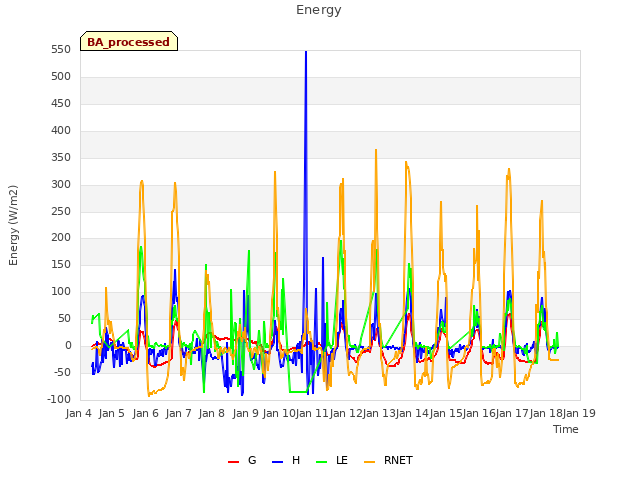Click the Jan 15 x-axis date label
The image size is (640, 480).
click(x=446, y=413)
